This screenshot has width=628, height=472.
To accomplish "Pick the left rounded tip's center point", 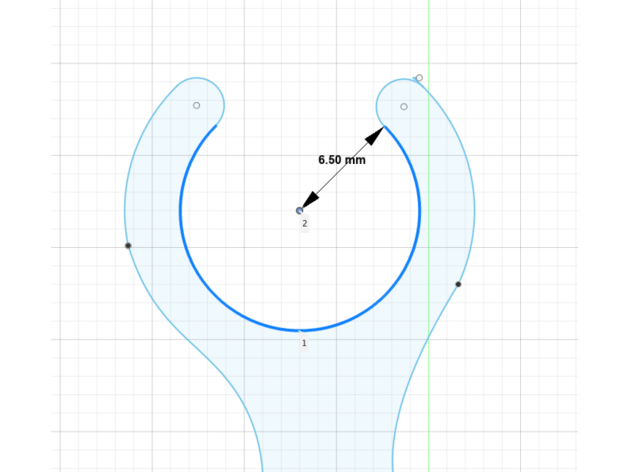I will point(196,105).
